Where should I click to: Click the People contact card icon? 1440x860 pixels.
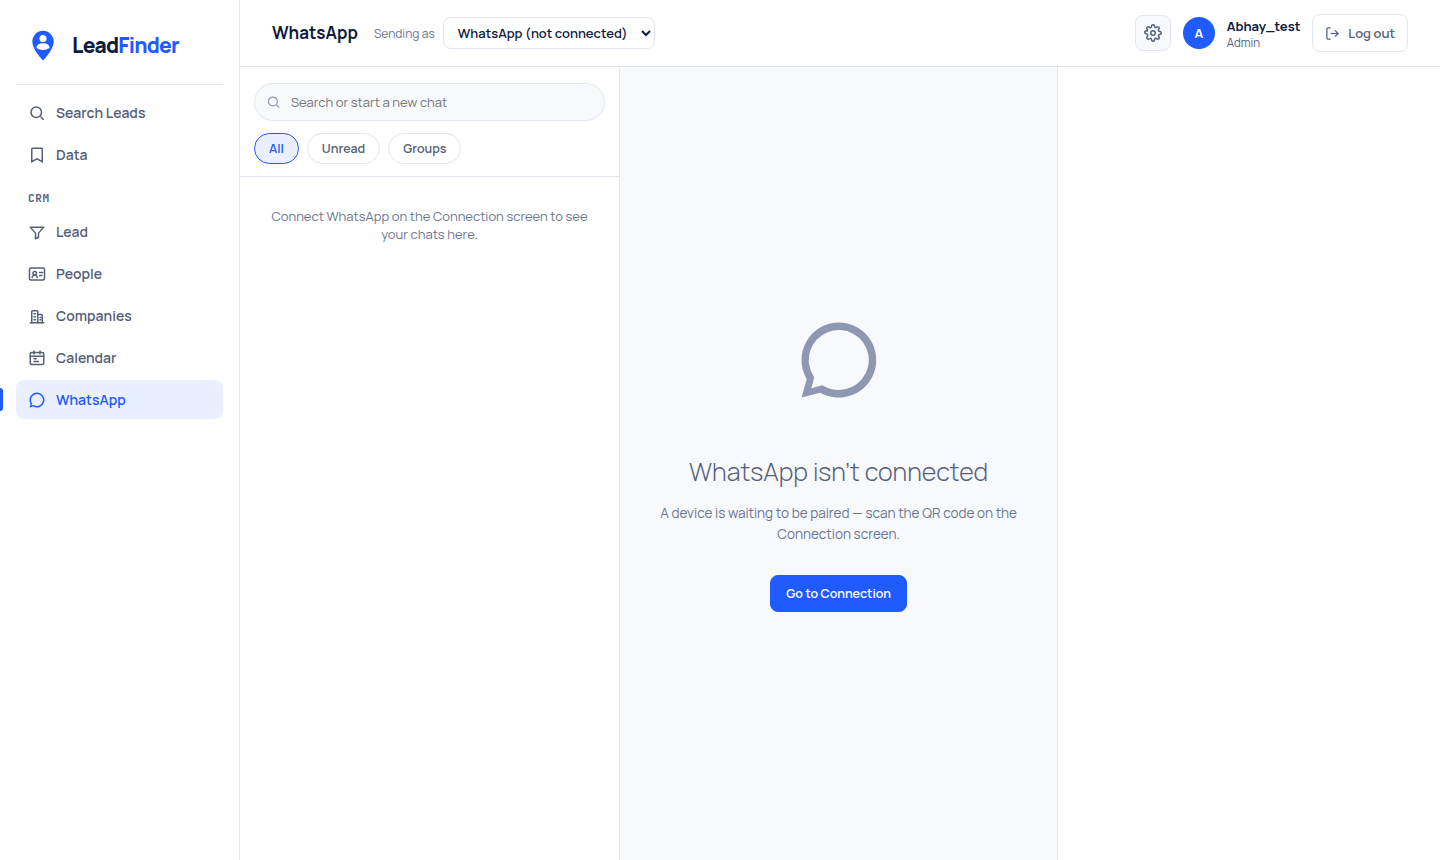pyautogui.click(x=37, y=274)
